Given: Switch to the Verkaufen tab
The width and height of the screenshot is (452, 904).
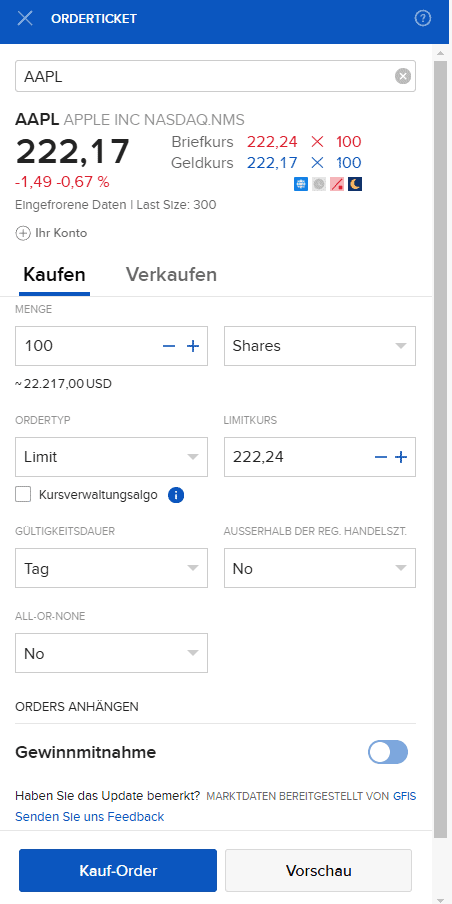Looking at the screenshot, I should 171,274.
